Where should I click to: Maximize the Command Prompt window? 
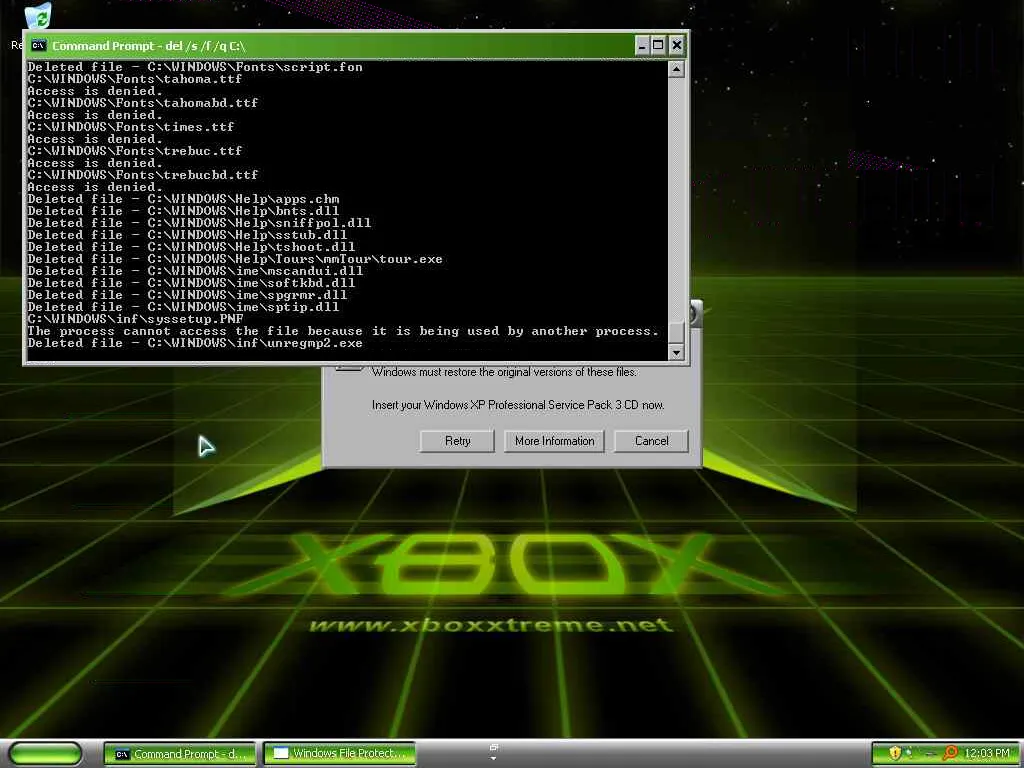click(x=658, y=45)
